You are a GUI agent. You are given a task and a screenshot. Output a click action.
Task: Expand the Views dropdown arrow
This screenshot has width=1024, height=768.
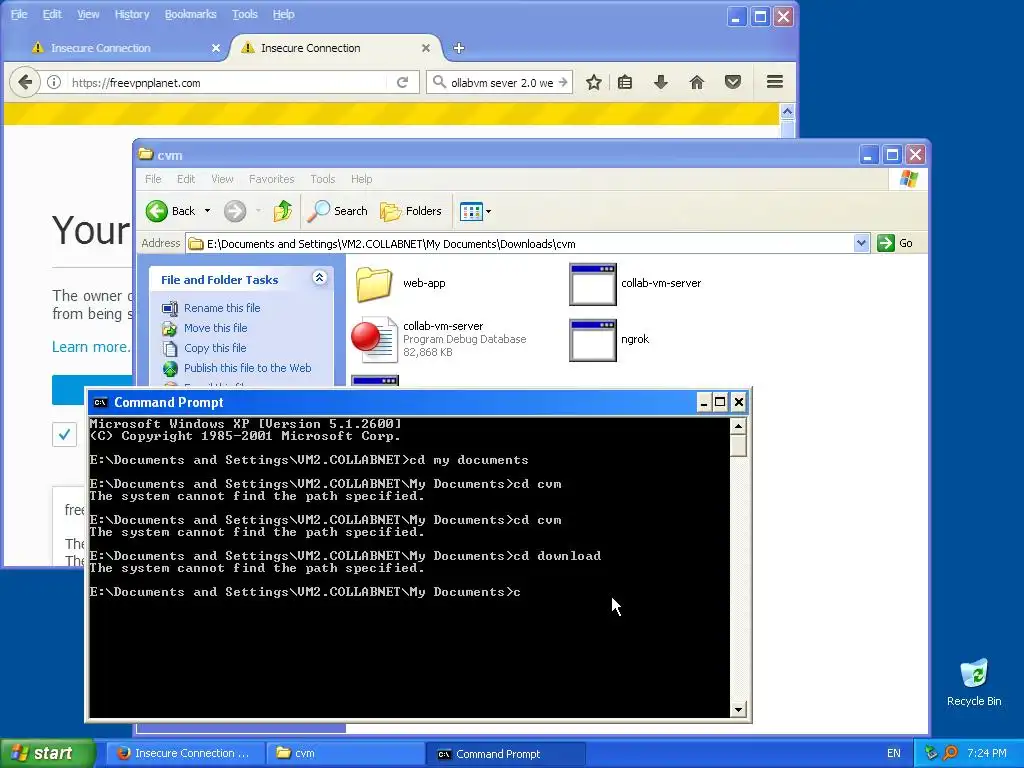488,211
